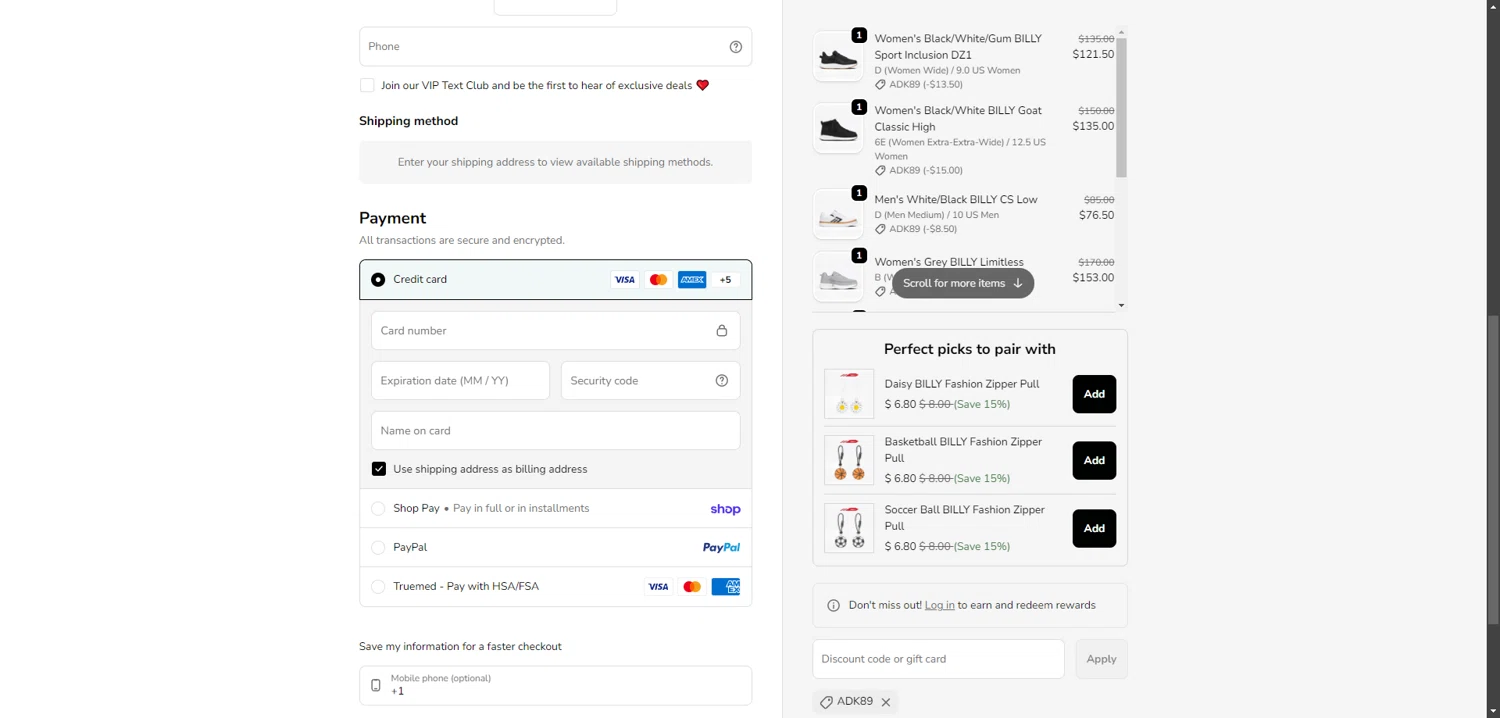
Task: Click the $135.00 discounted BILLY Goat Classic High price
Action: [x=1093, y=127]
